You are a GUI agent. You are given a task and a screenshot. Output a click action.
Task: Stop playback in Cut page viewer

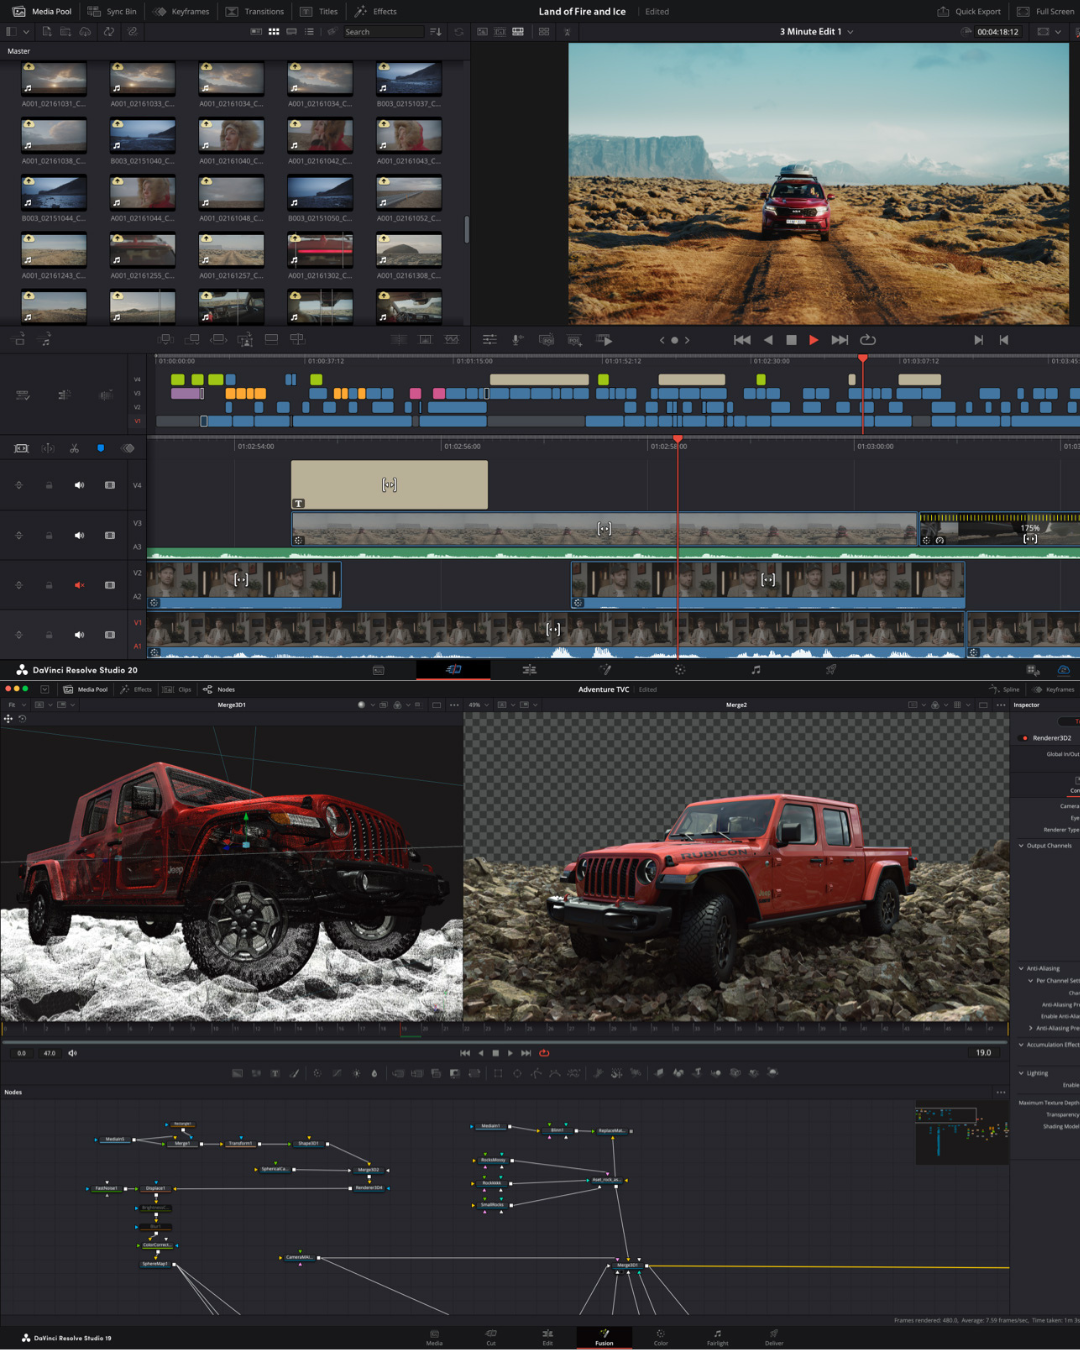791,340
